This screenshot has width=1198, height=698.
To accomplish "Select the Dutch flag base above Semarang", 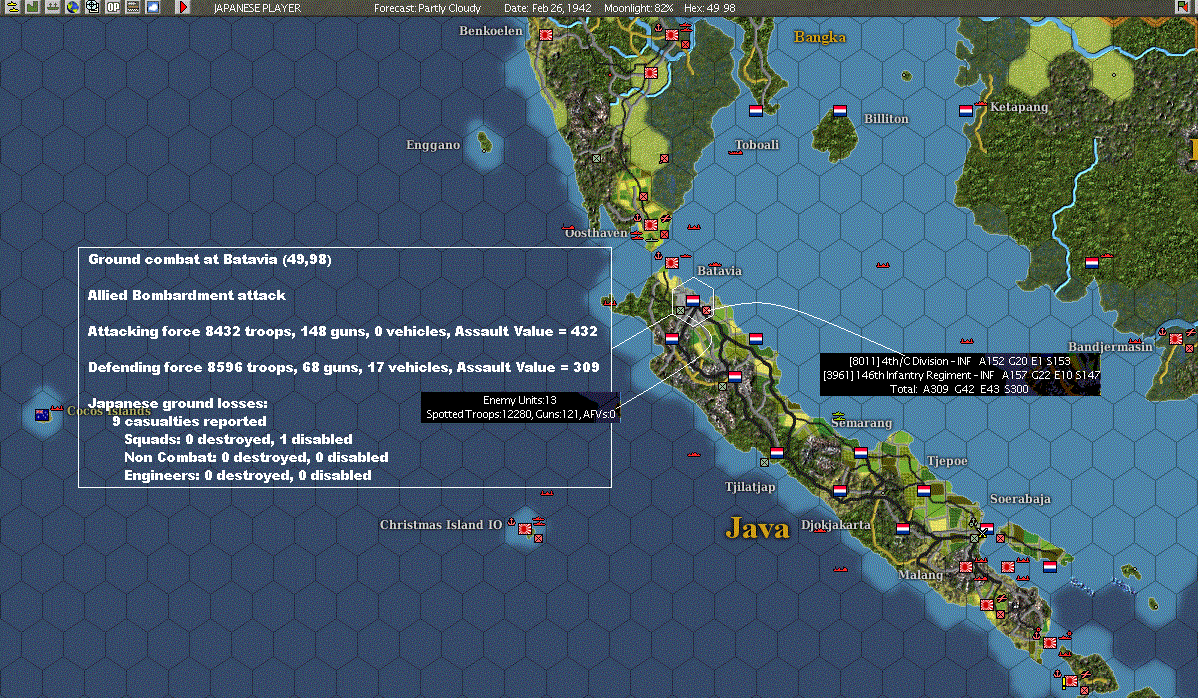I will (861, 453).
